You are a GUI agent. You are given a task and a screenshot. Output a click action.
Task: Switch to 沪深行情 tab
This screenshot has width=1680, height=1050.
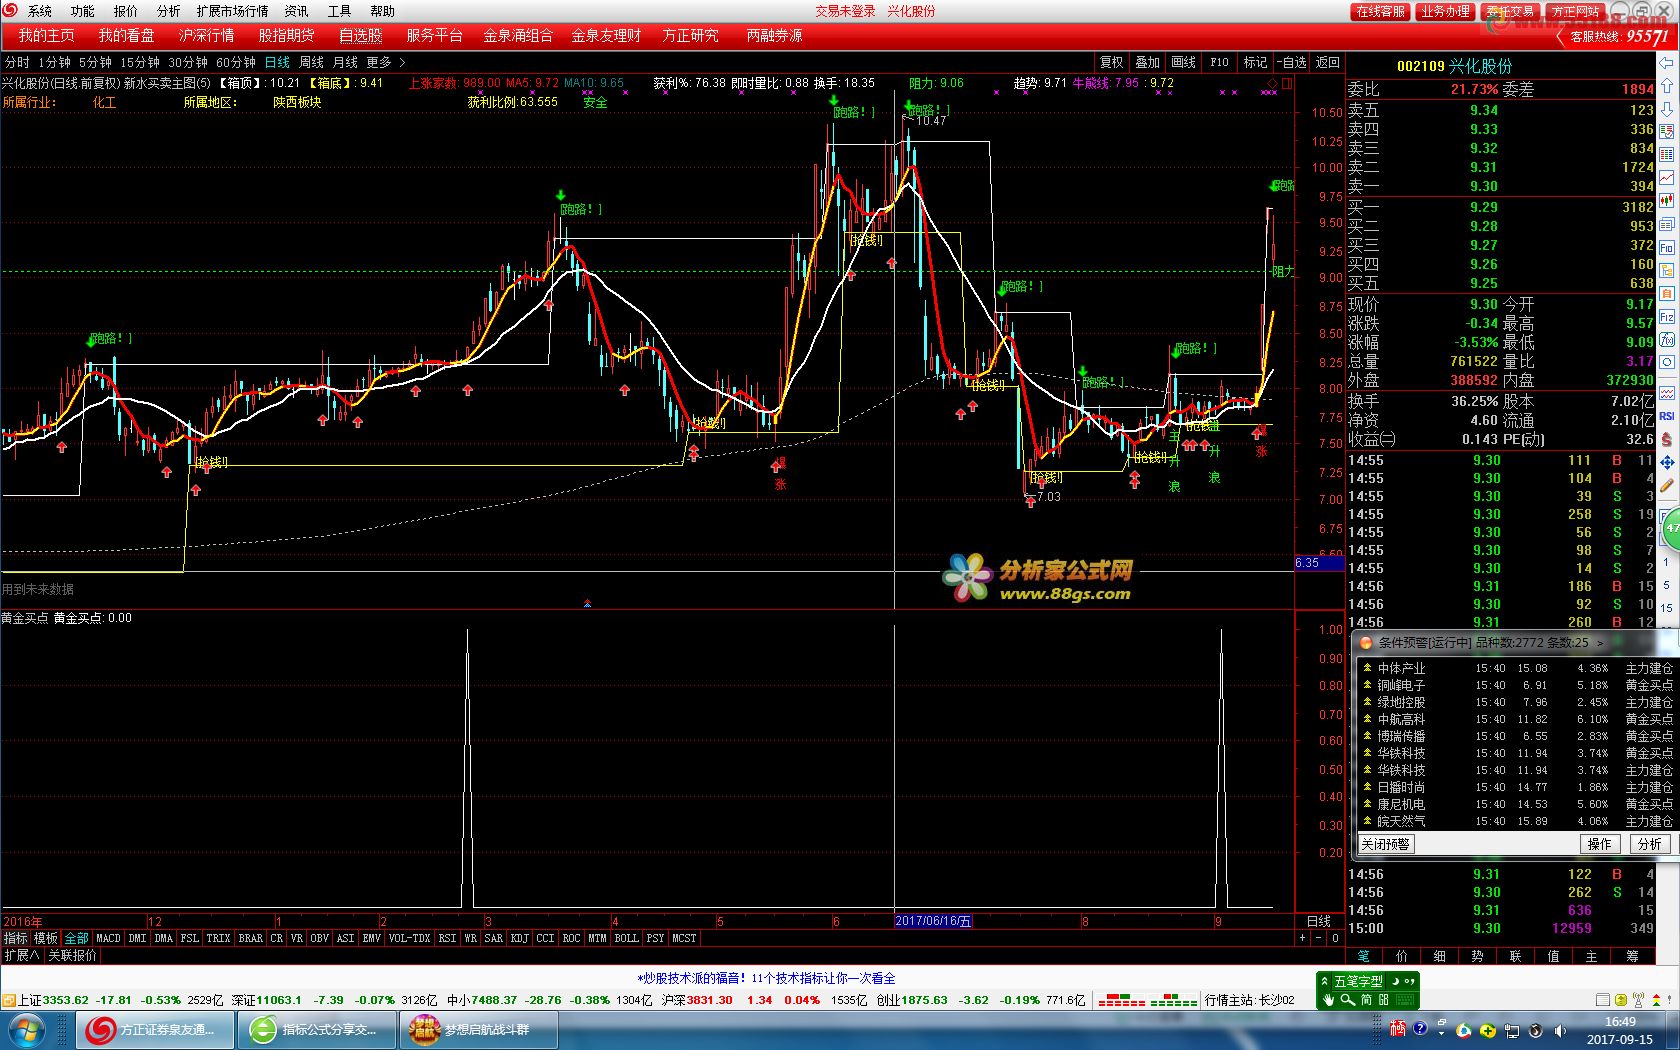(x=206, y=35)
